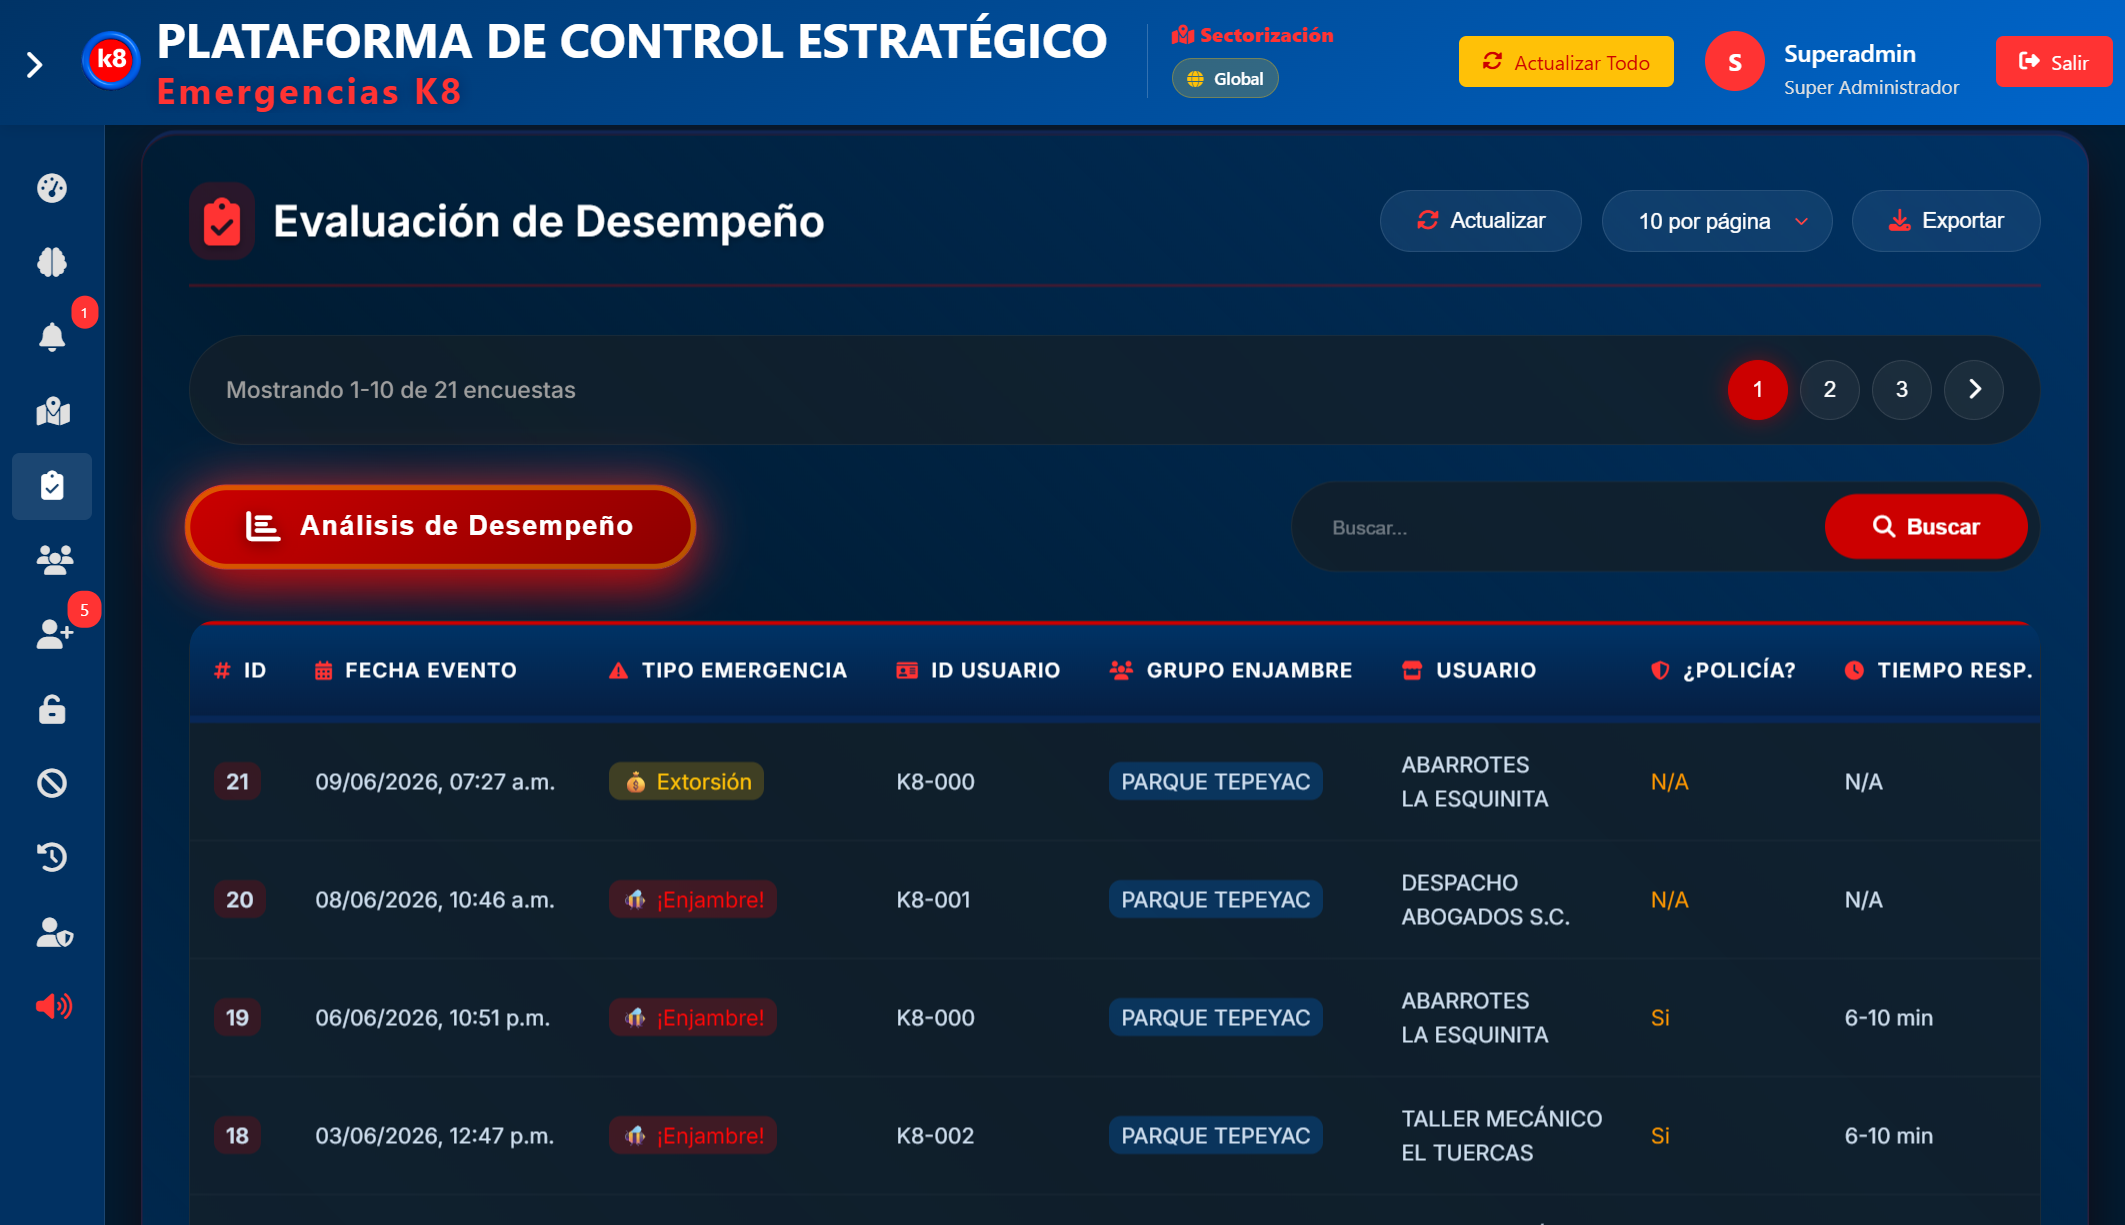
Task: Go to page 2 of surveys
Action: (x=1829, y=390)
